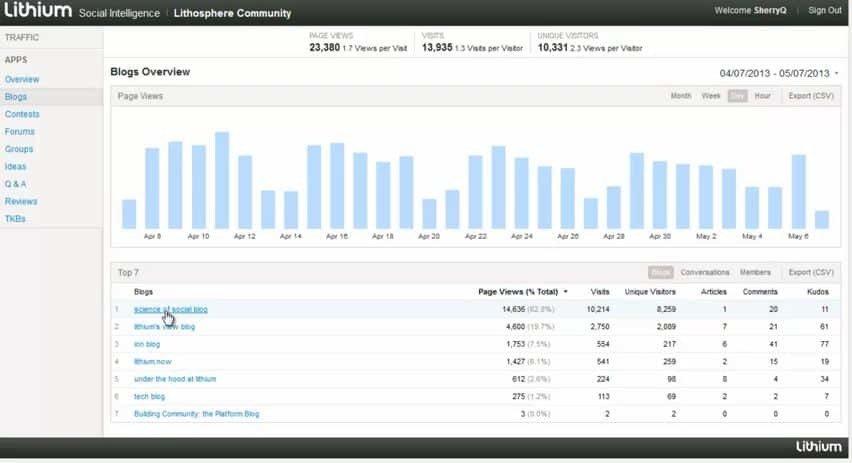Sort the table by Kudos column
Screen dimensions: 852x463
[x=818, y=292]
